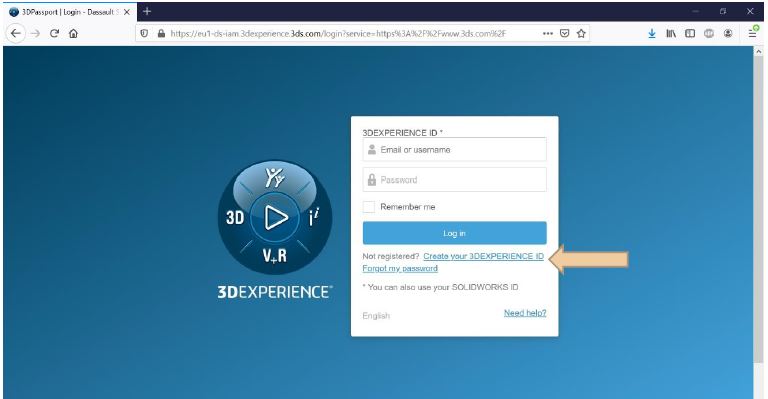This screenshot has width=768, height=399.
Task: Open the English language selector
Action: pyautogui.click(x=376, y=316)
